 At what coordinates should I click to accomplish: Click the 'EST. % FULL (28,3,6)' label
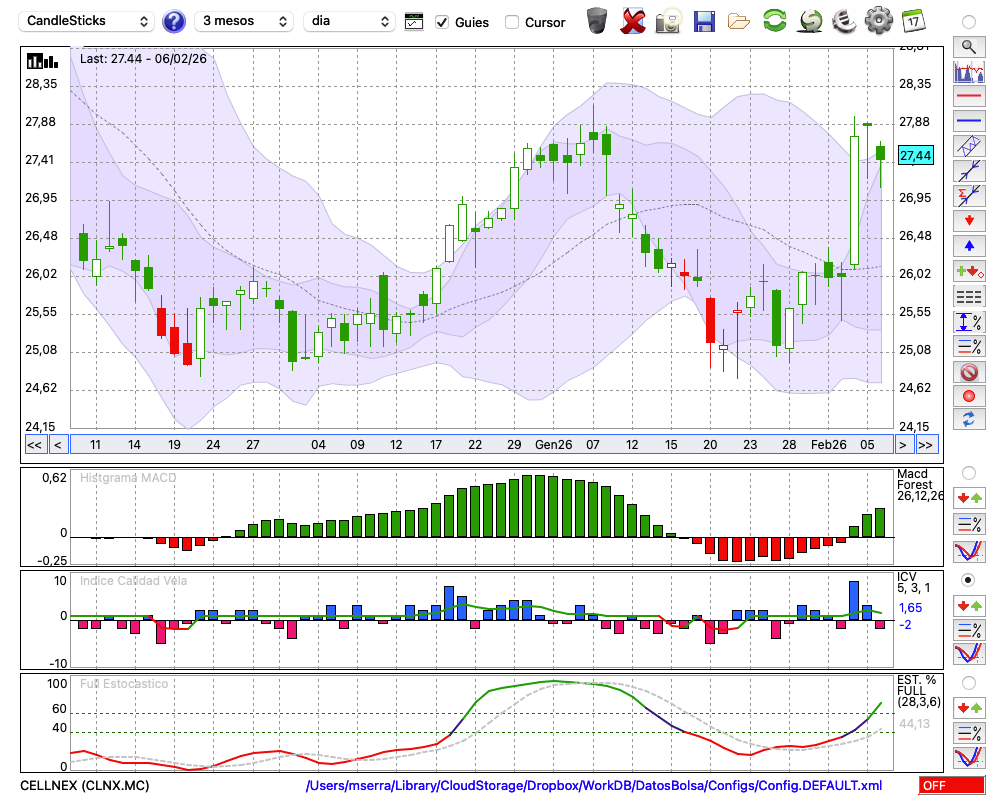(x=919, y=691)
